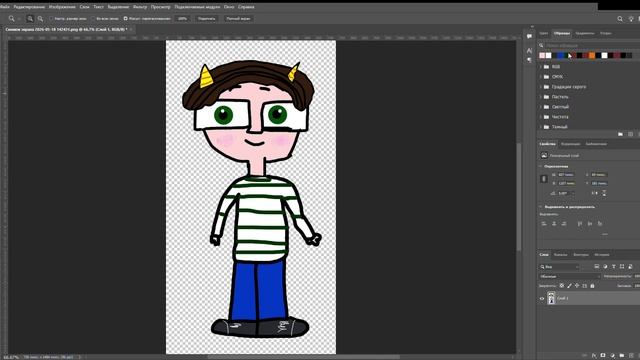Open the paragraph panel icon in side strip
Screen dimensions: 640x360
tap(529, 60)
